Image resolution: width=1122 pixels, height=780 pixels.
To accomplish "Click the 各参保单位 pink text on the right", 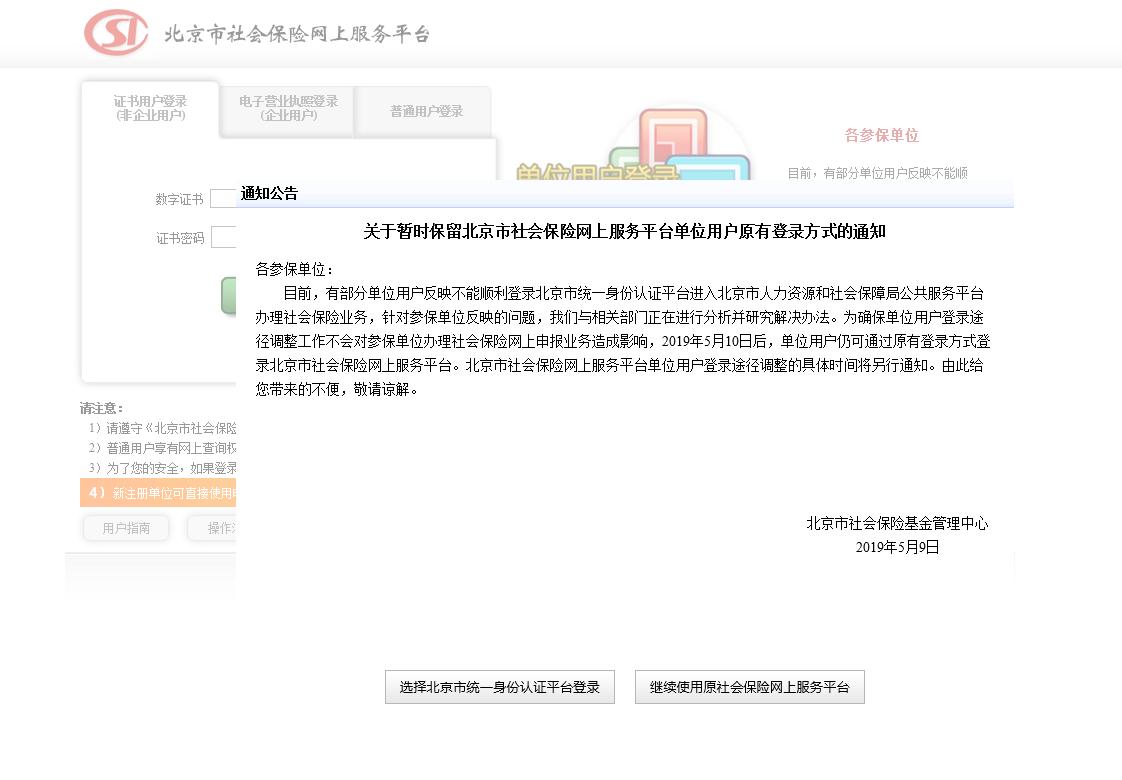I will click(880, 136).
